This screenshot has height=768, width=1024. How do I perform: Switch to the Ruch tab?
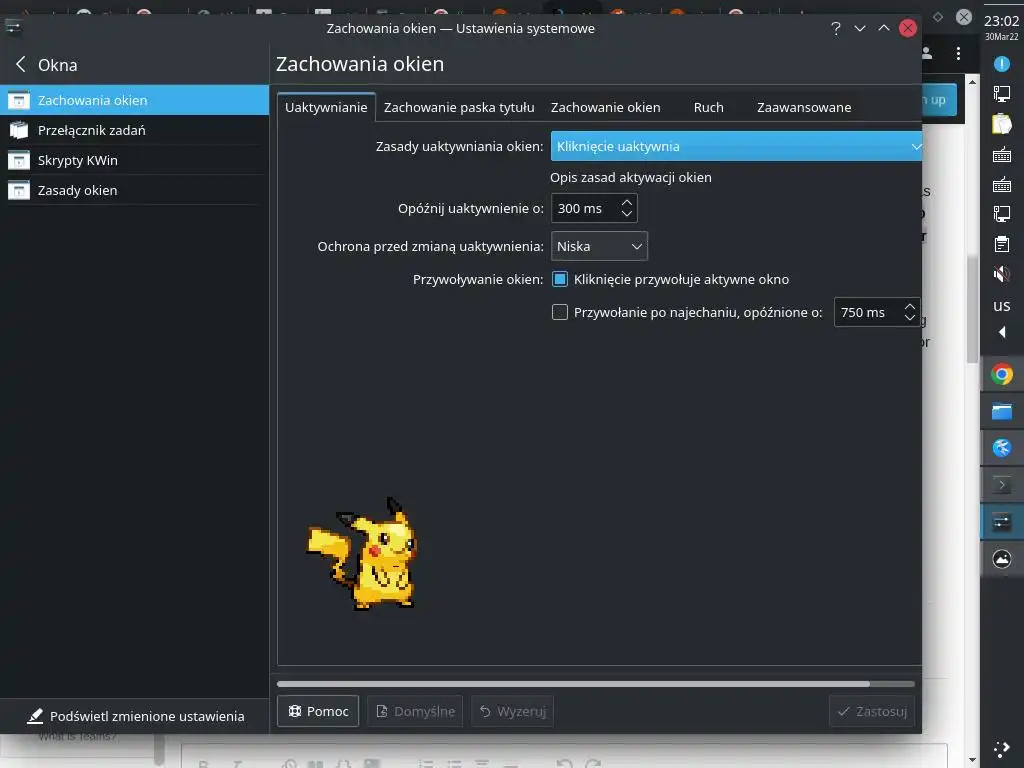point(709,107)
